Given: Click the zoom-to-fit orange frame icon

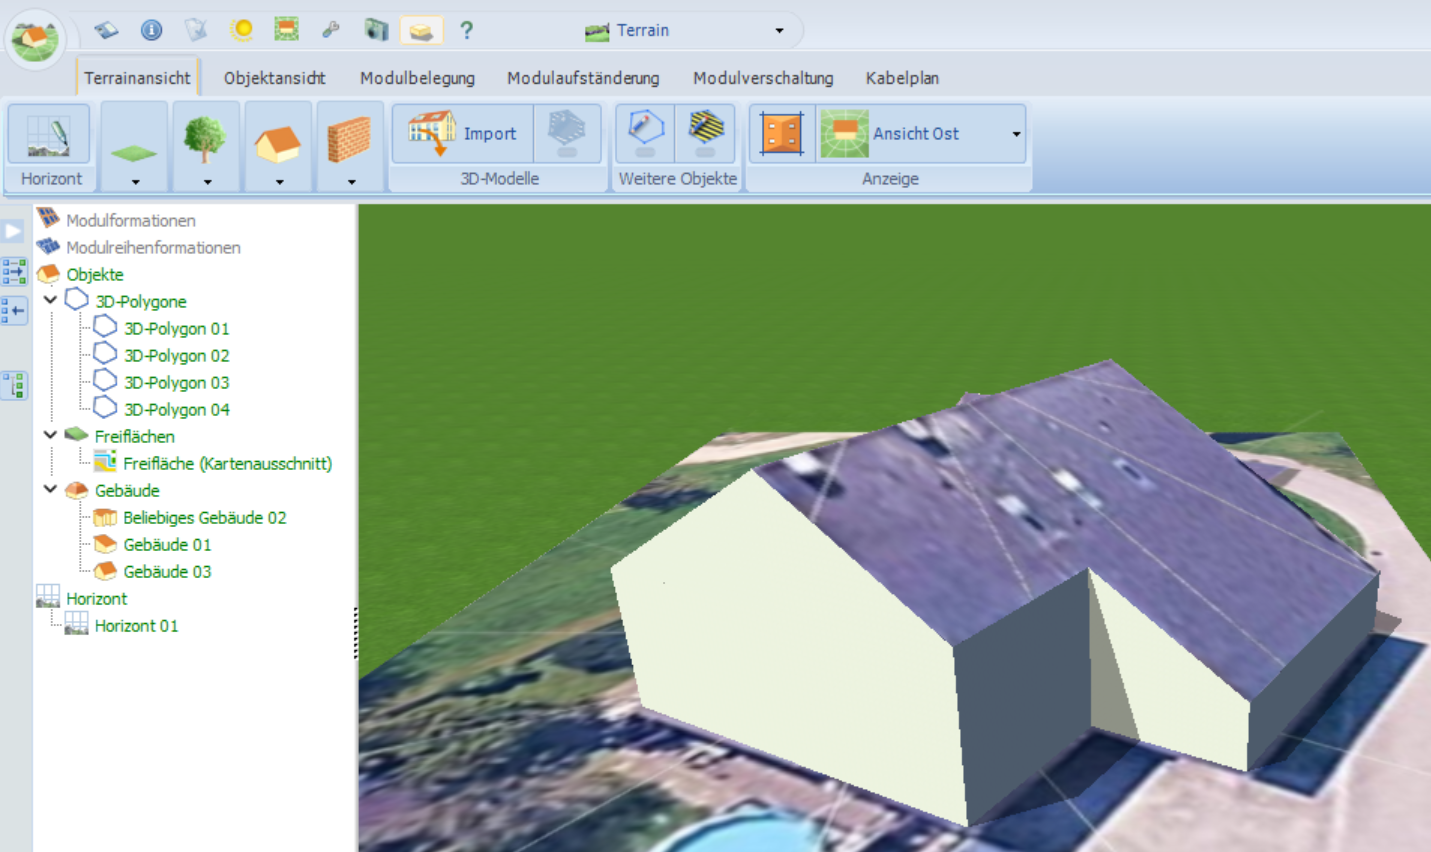Looking at the screenshot, I should pyautogui.click(x=782, y=134).
